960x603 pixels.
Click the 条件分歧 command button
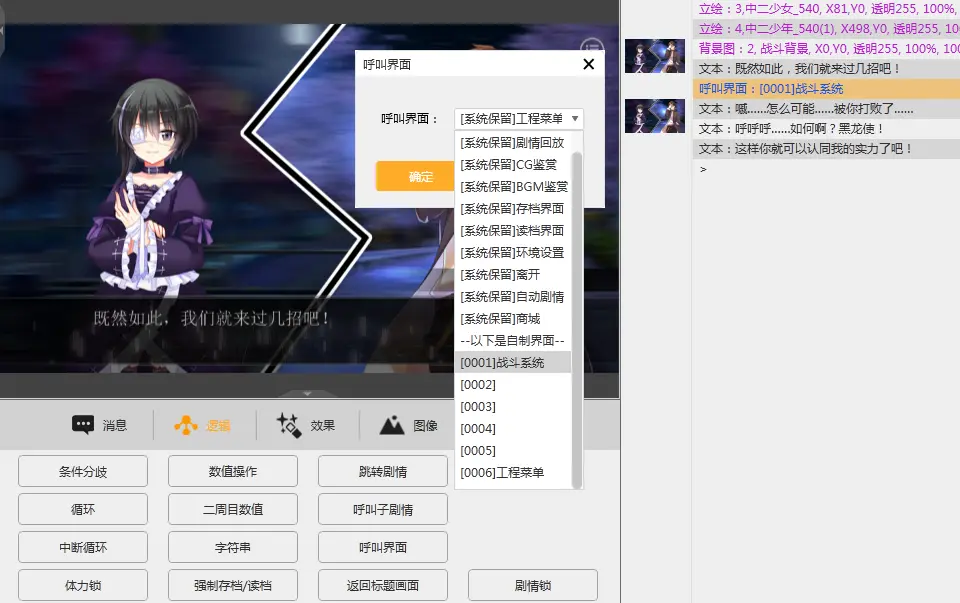(x=83, y=471)
